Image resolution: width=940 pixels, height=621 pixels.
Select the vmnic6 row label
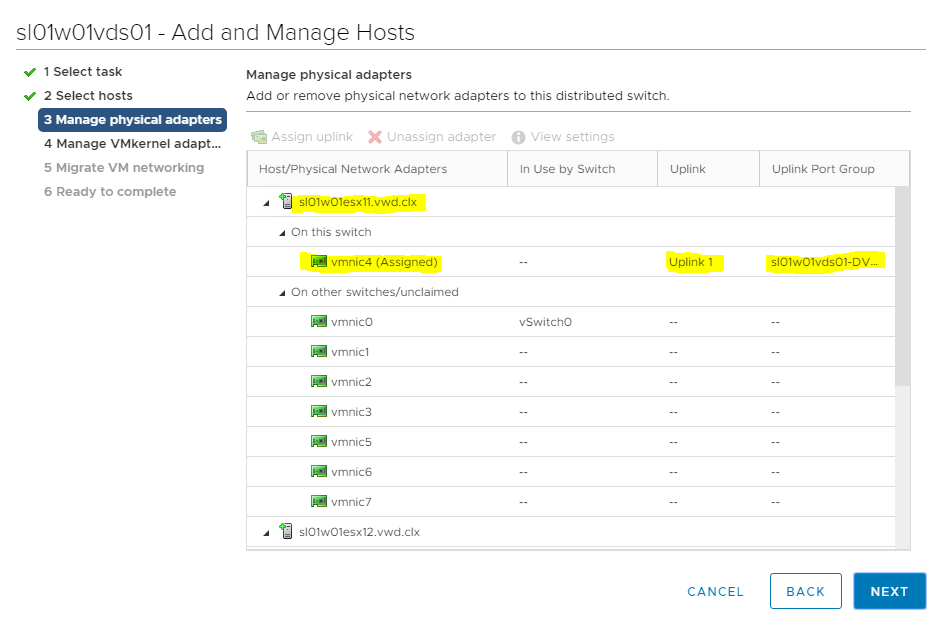pos(351,472)
